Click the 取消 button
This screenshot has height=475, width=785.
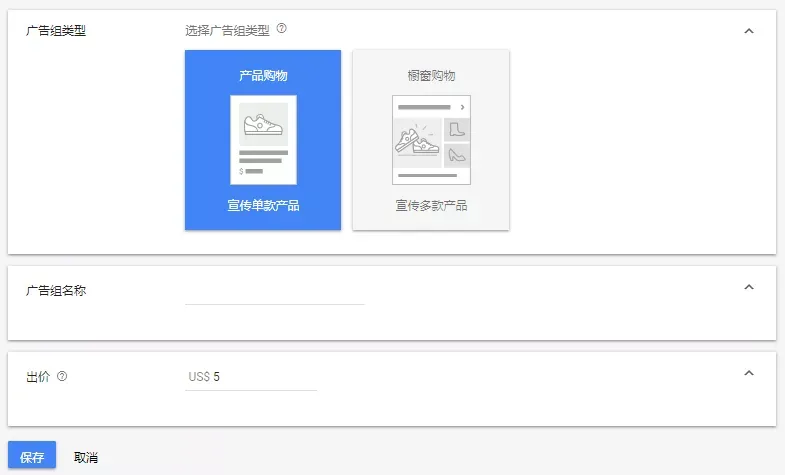[86, 457]
